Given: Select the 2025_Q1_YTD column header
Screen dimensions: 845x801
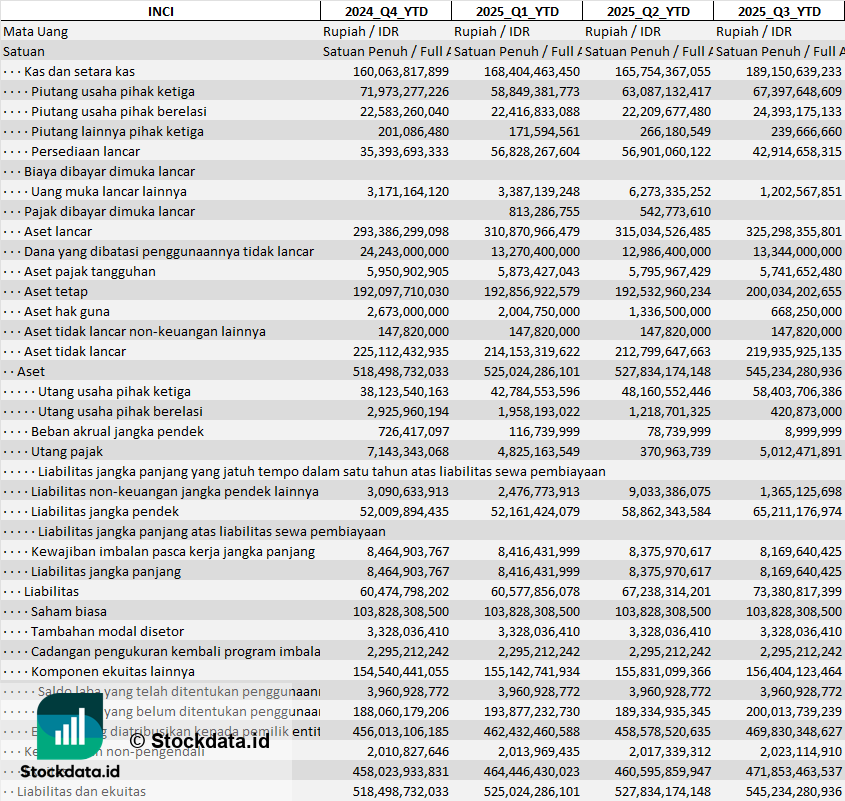Looking at the screenshot, I should coord(516,11).
